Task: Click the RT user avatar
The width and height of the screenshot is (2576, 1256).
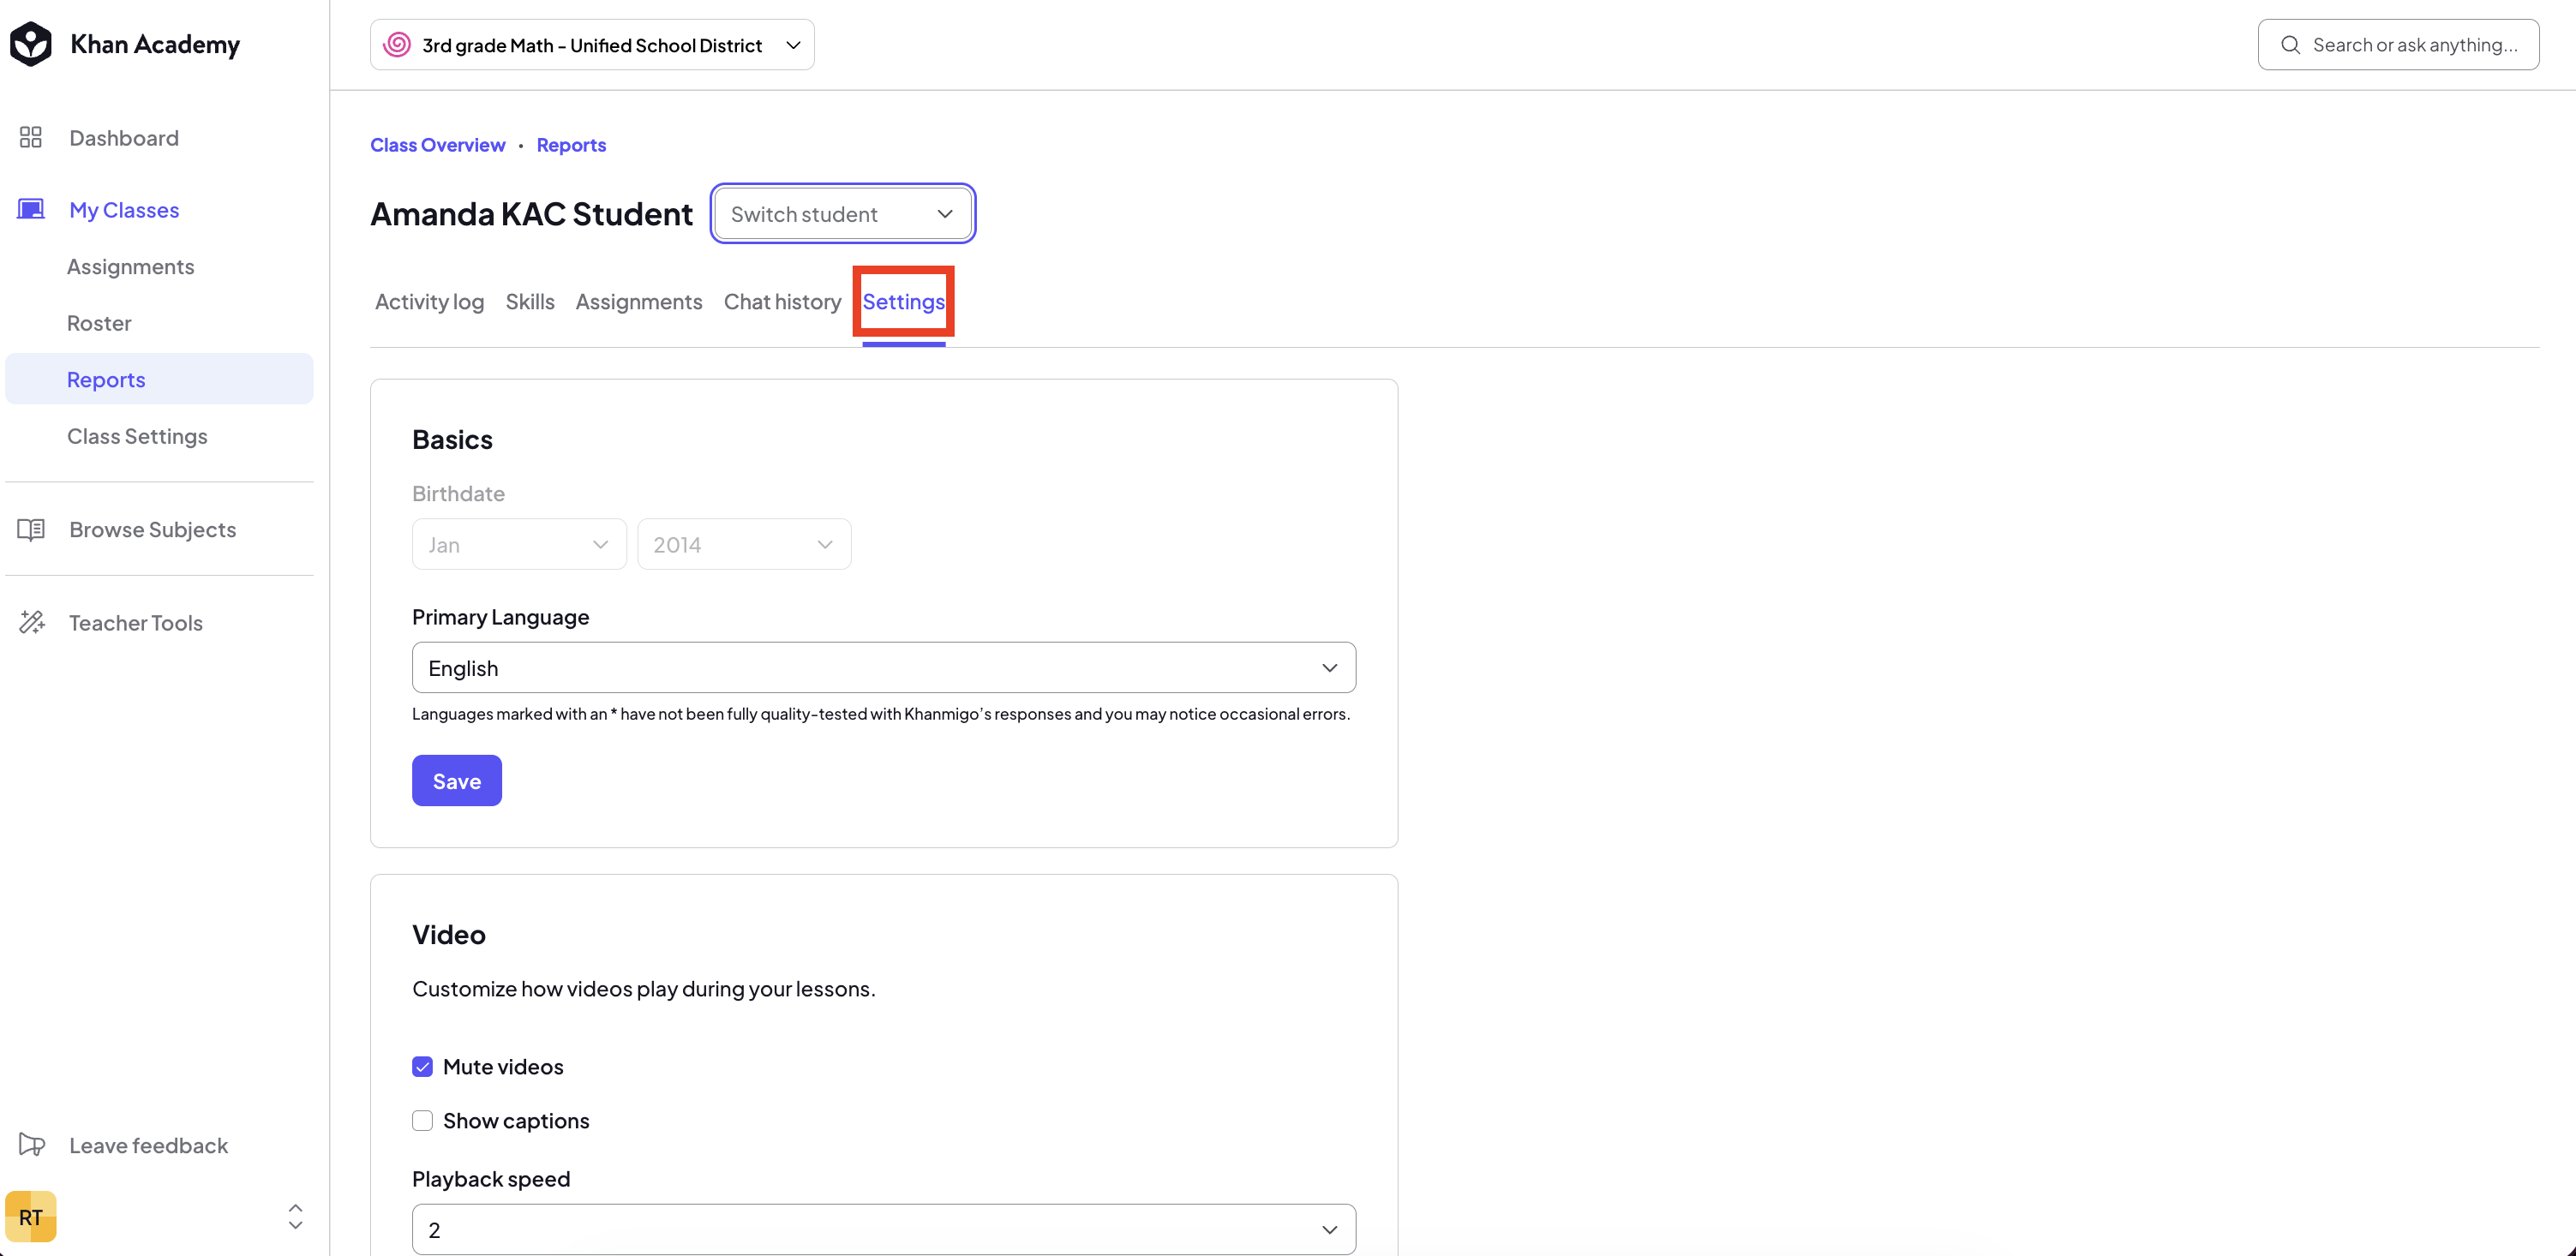Action: 31,1217
